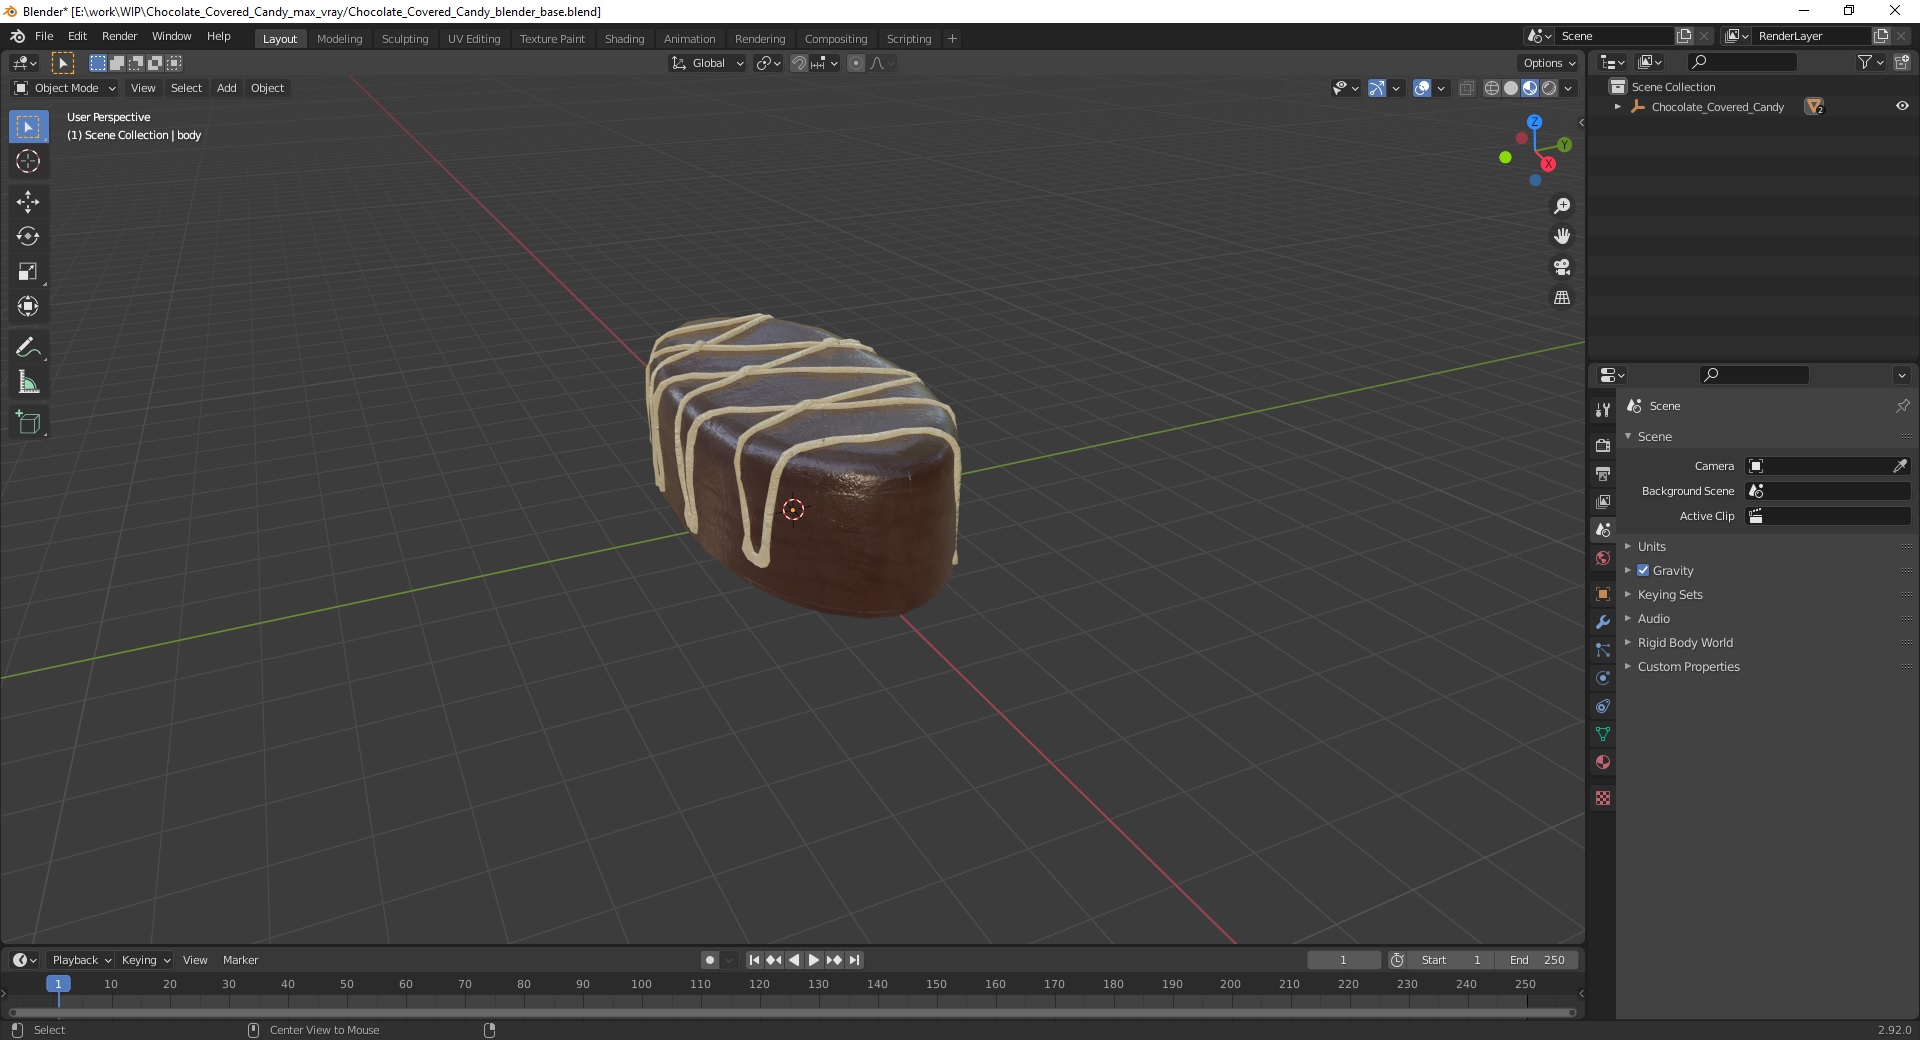Click the Camera object field
The width and height of the screenshot is (1920, 1040).
[1828, 466]
